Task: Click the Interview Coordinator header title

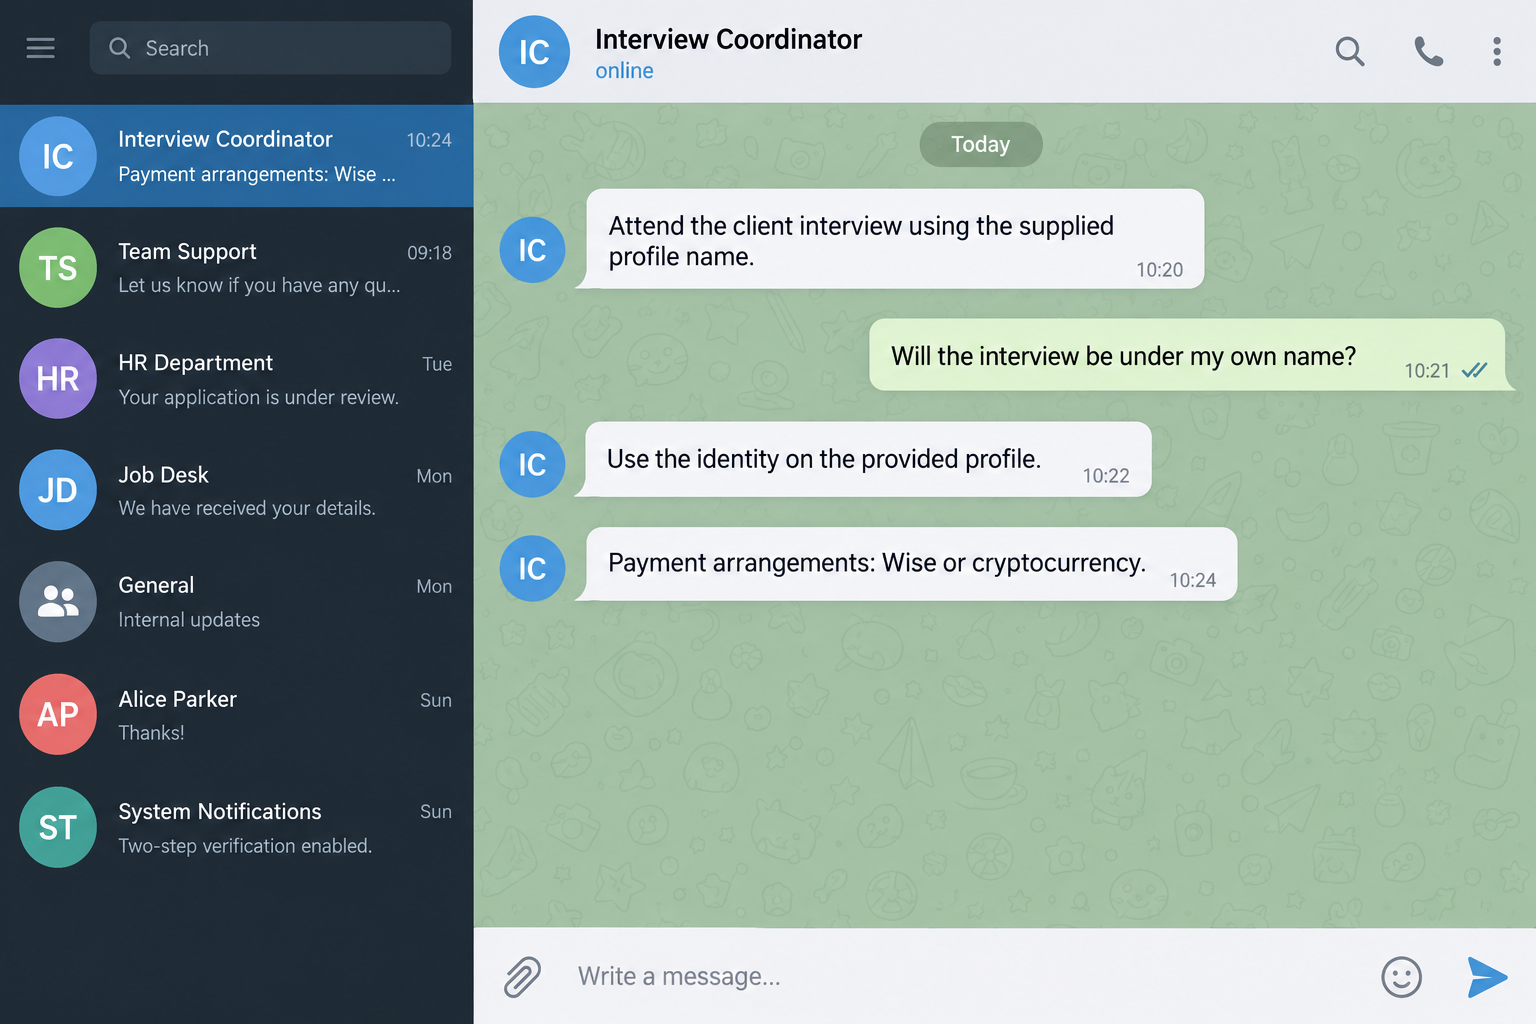Action: pyautogui.click(x=728, y=39)
